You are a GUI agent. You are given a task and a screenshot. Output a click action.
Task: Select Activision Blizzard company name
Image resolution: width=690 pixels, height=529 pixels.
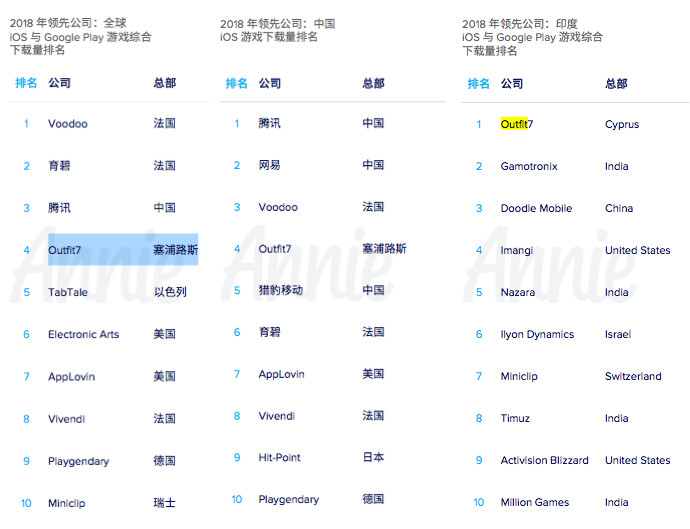[544, 460]
